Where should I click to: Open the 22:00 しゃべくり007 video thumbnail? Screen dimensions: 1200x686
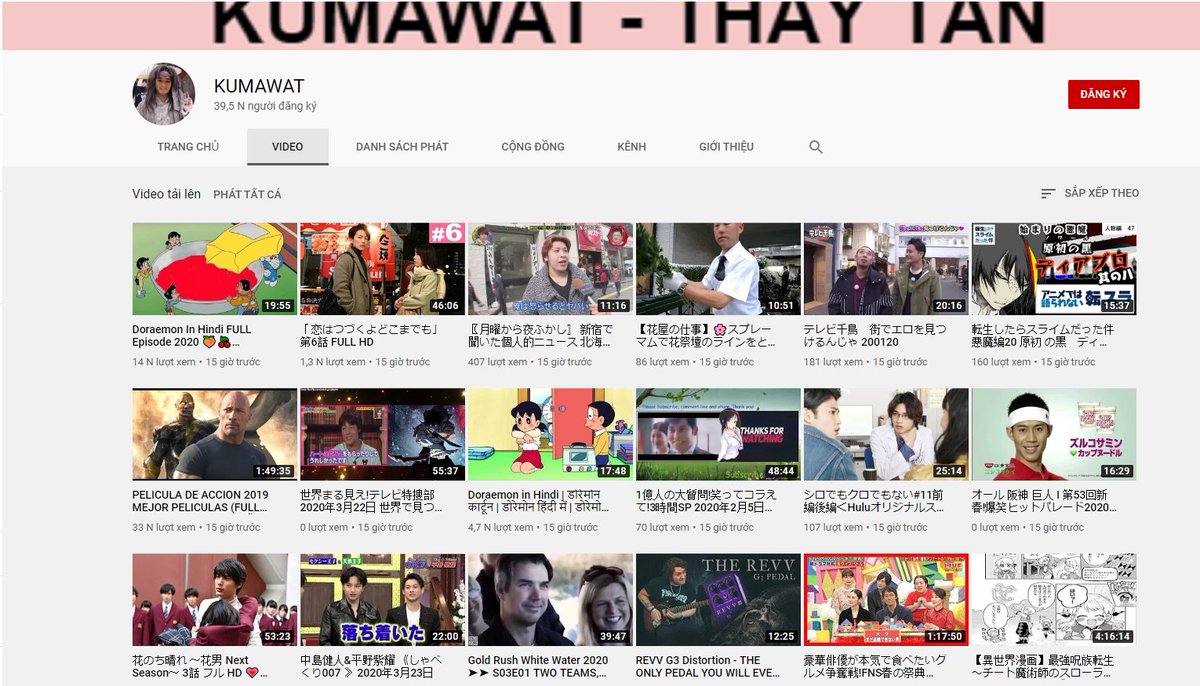(x=382, y=600)
